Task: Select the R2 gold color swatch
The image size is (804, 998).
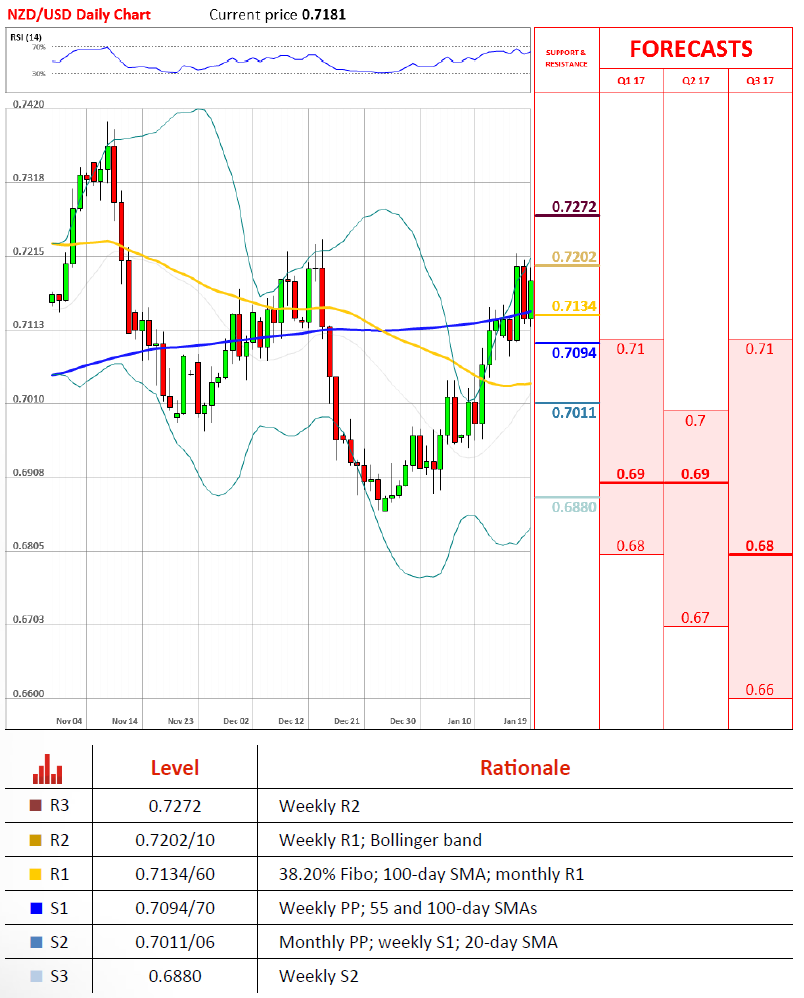Action: coord(36,840)
